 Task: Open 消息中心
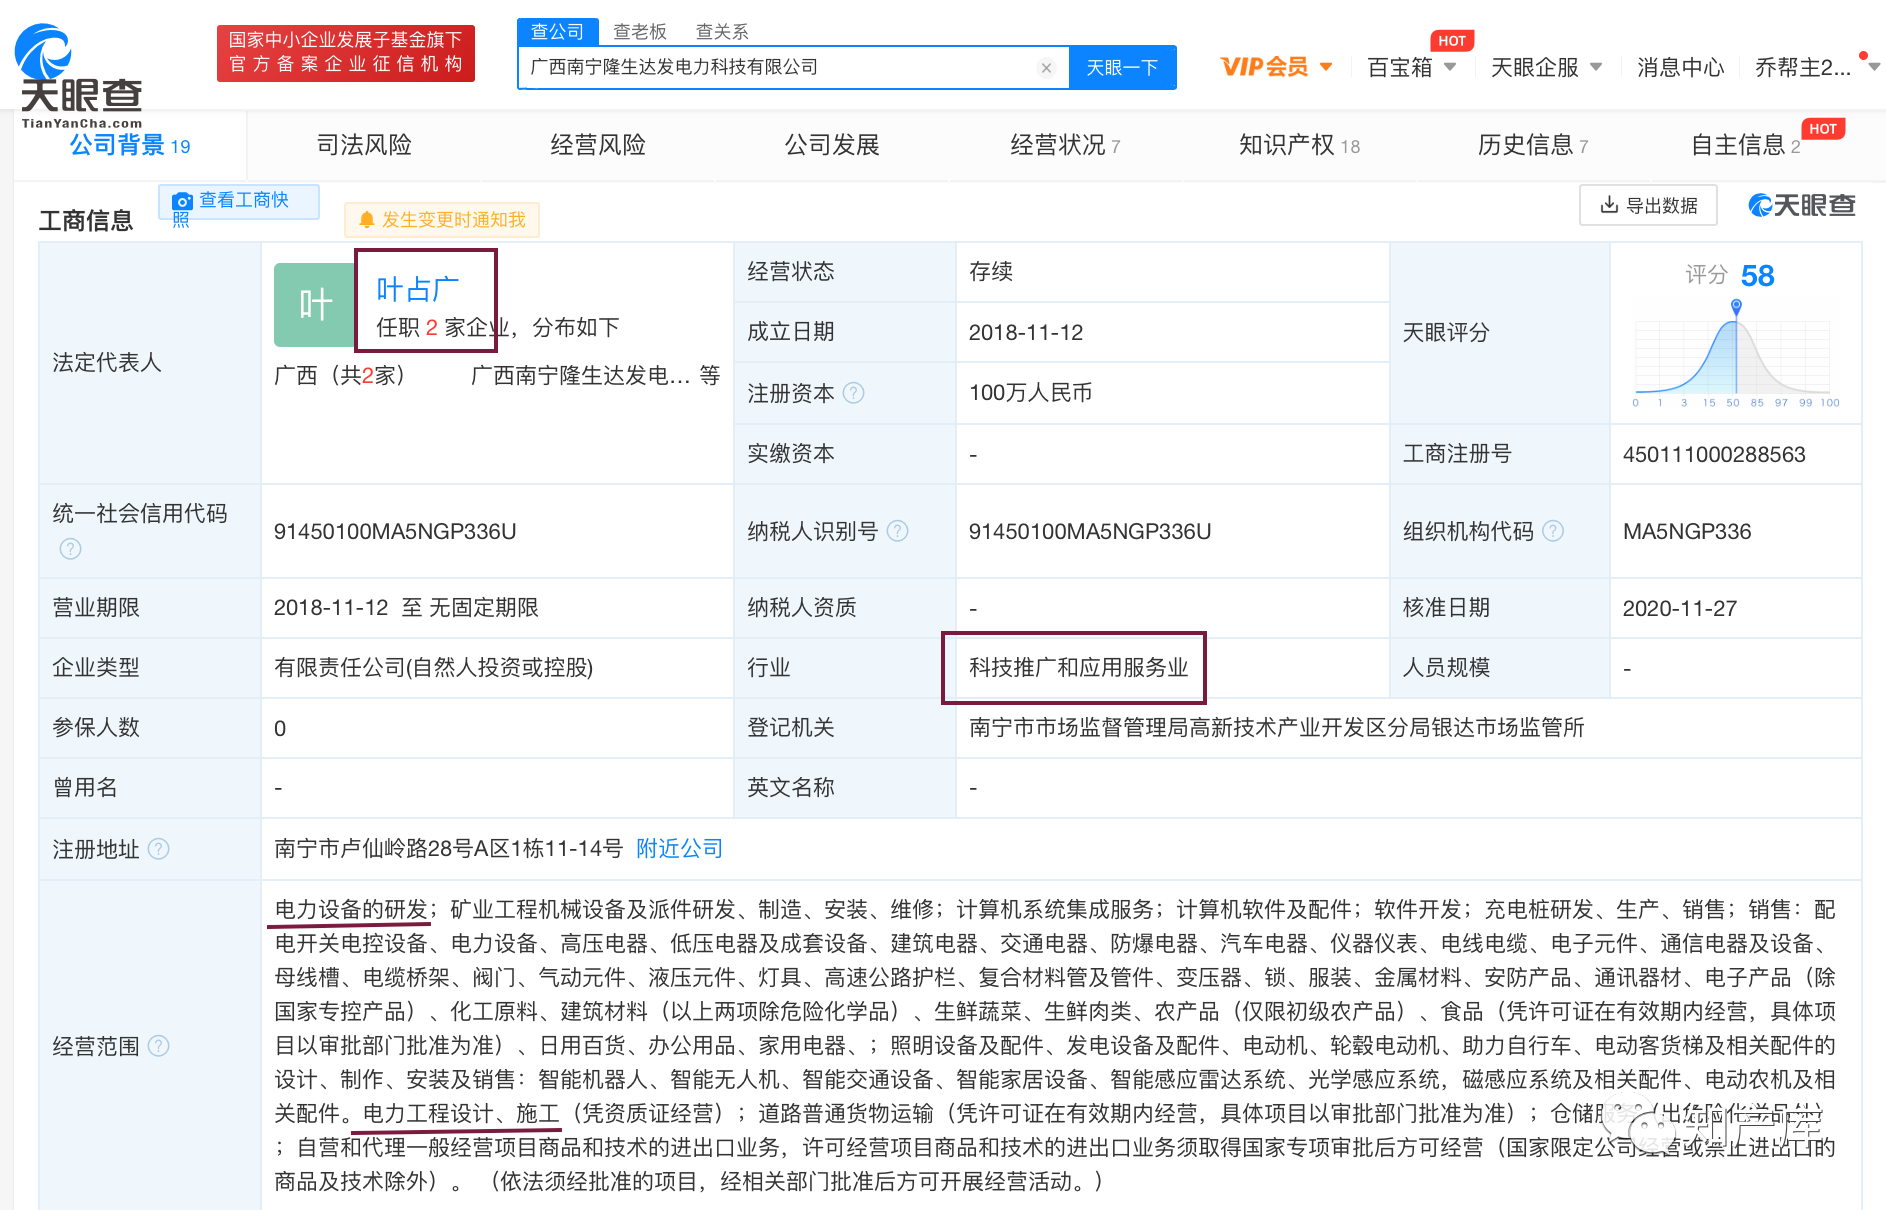[1680, 67]
